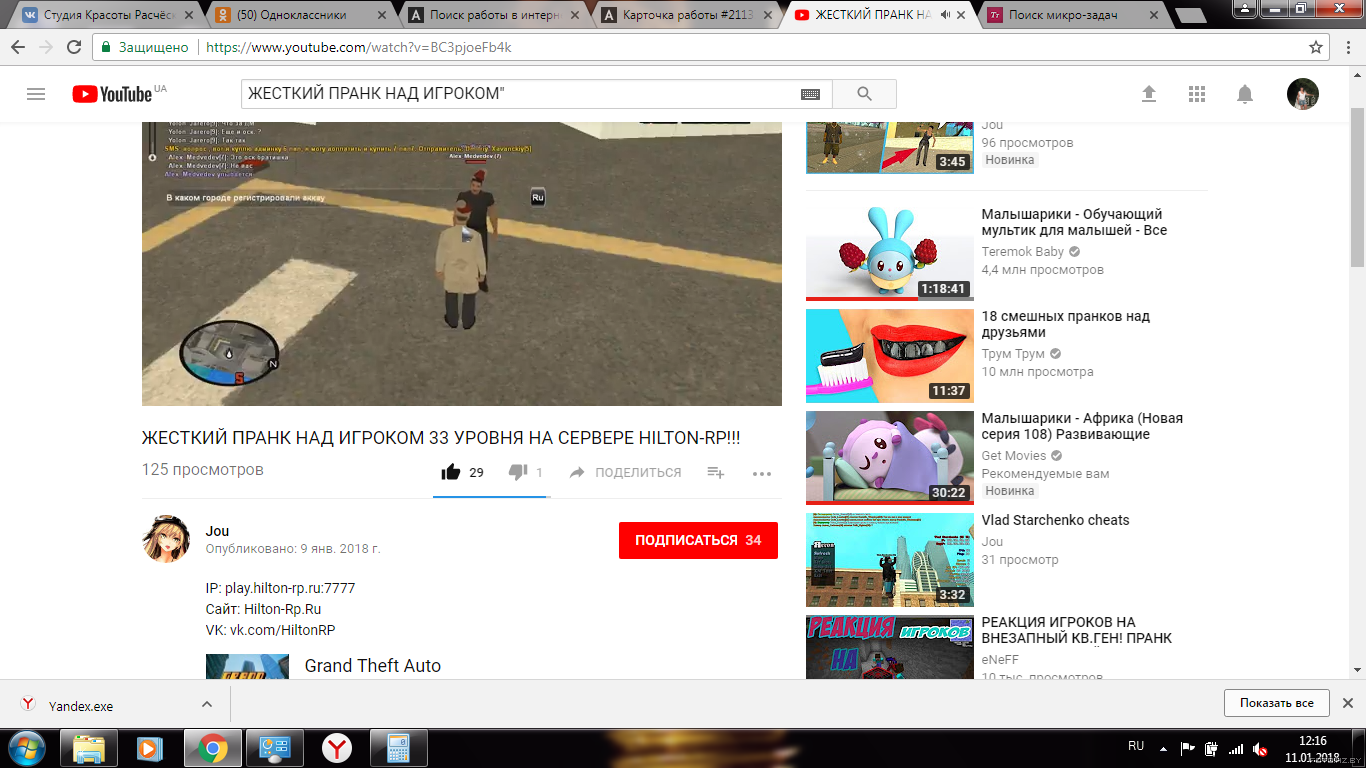1366x768 pixels.
Task: Open the Yandex.exe download item
Action: point(81,705)
